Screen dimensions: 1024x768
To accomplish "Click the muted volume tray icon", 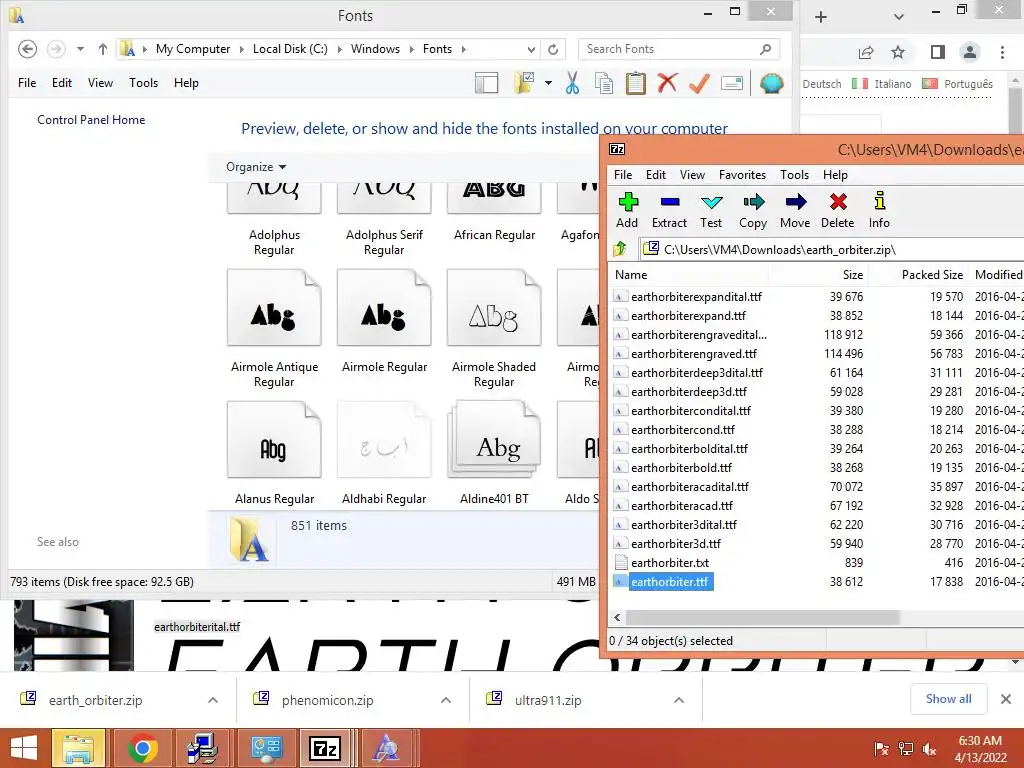I will [x=930, y=748].
